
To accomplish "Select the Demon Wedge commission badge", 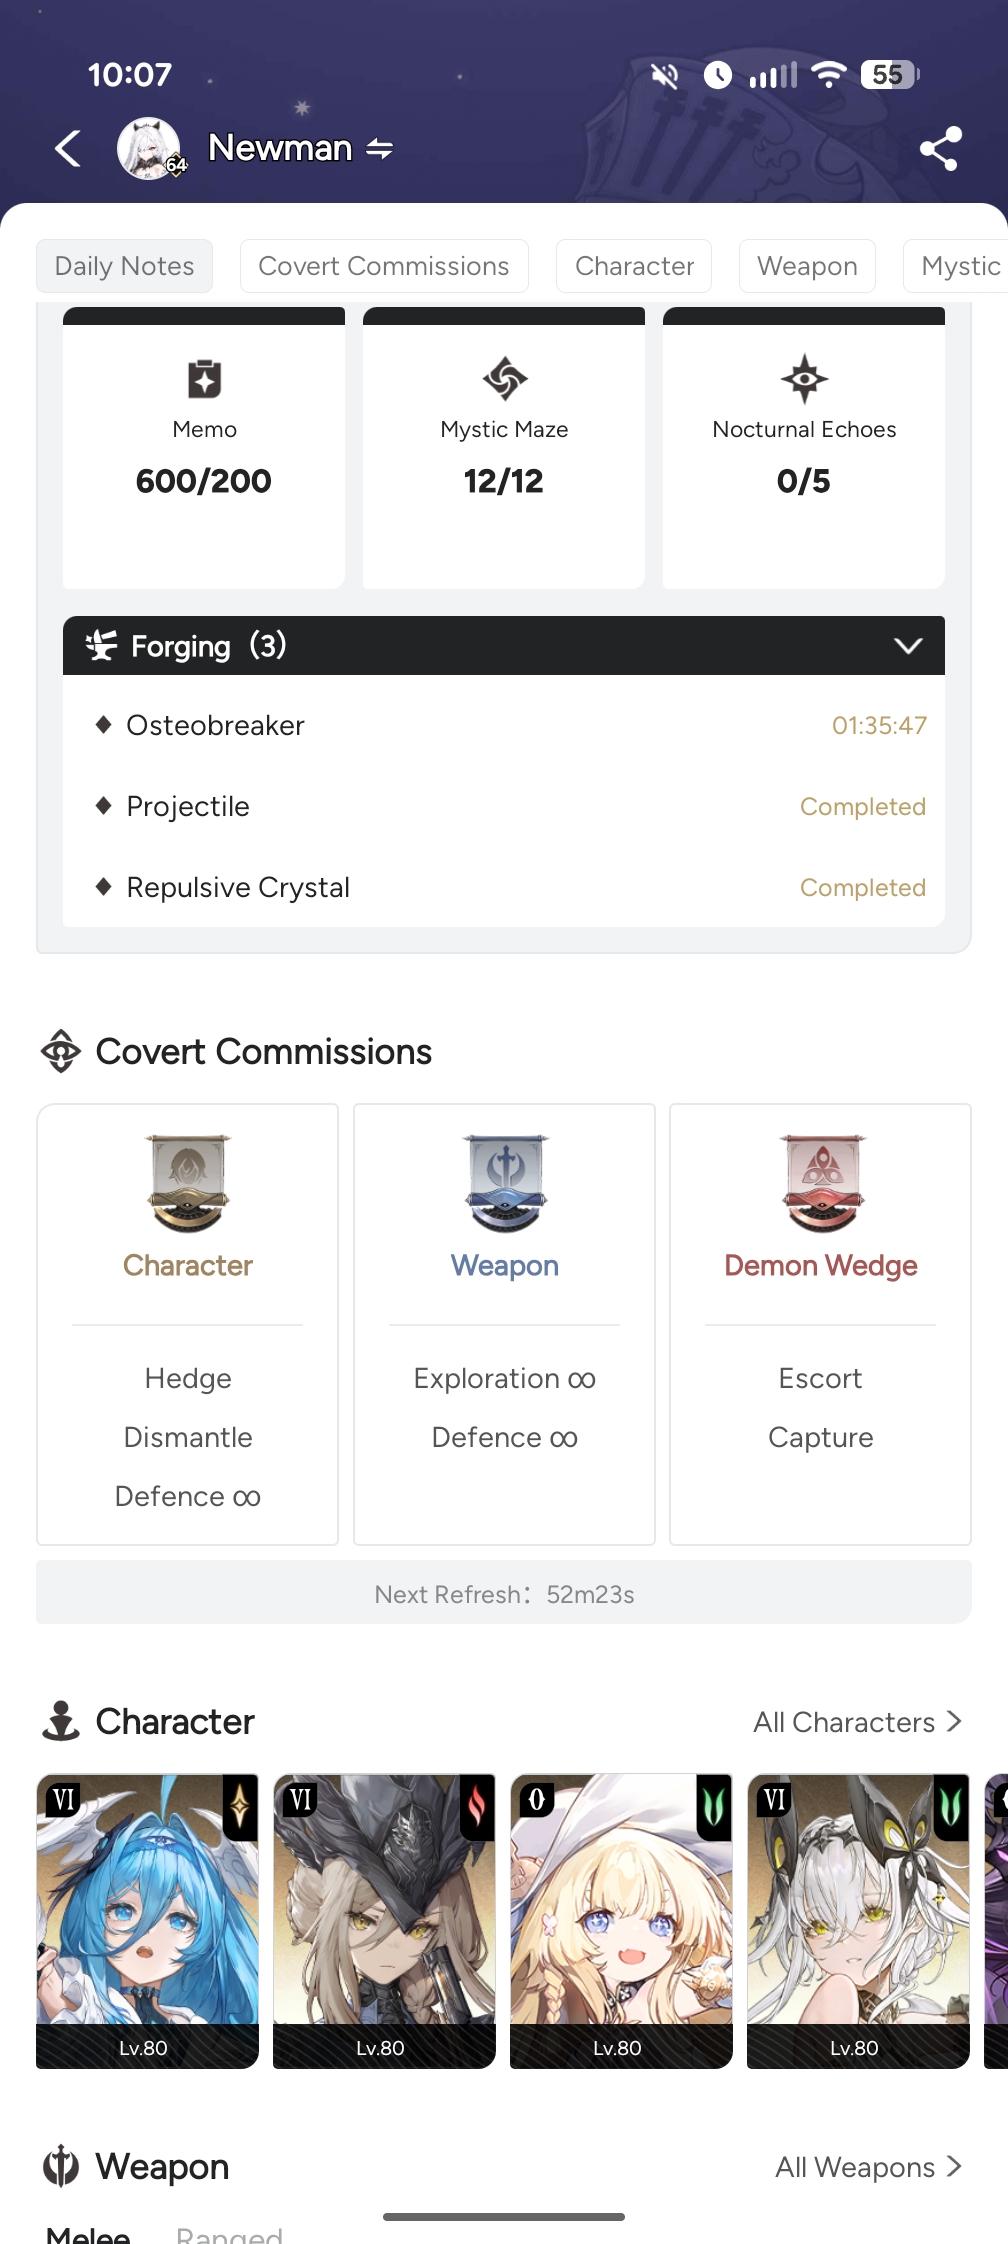I will click(x=821, y=1183).
